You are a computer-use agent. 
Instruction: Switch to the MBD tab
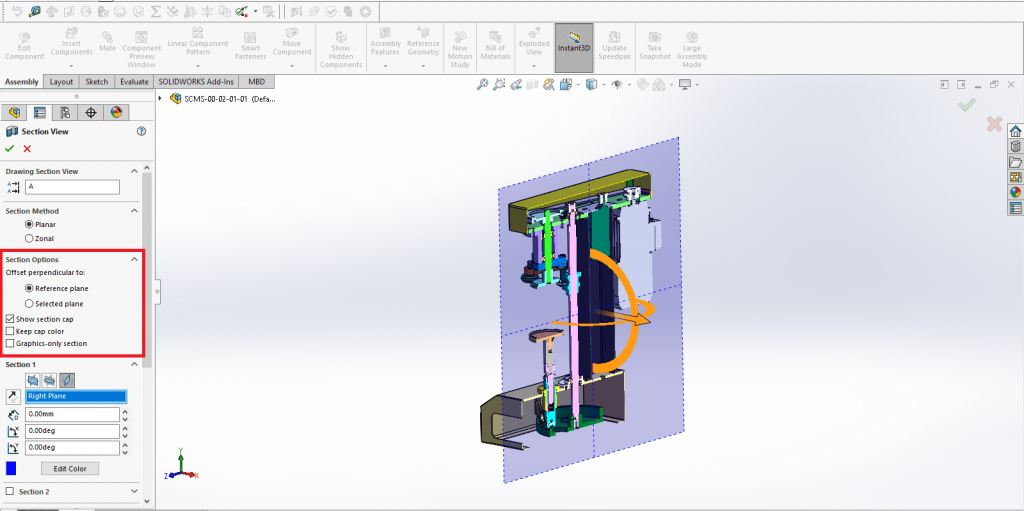click(x=257, y=82)
